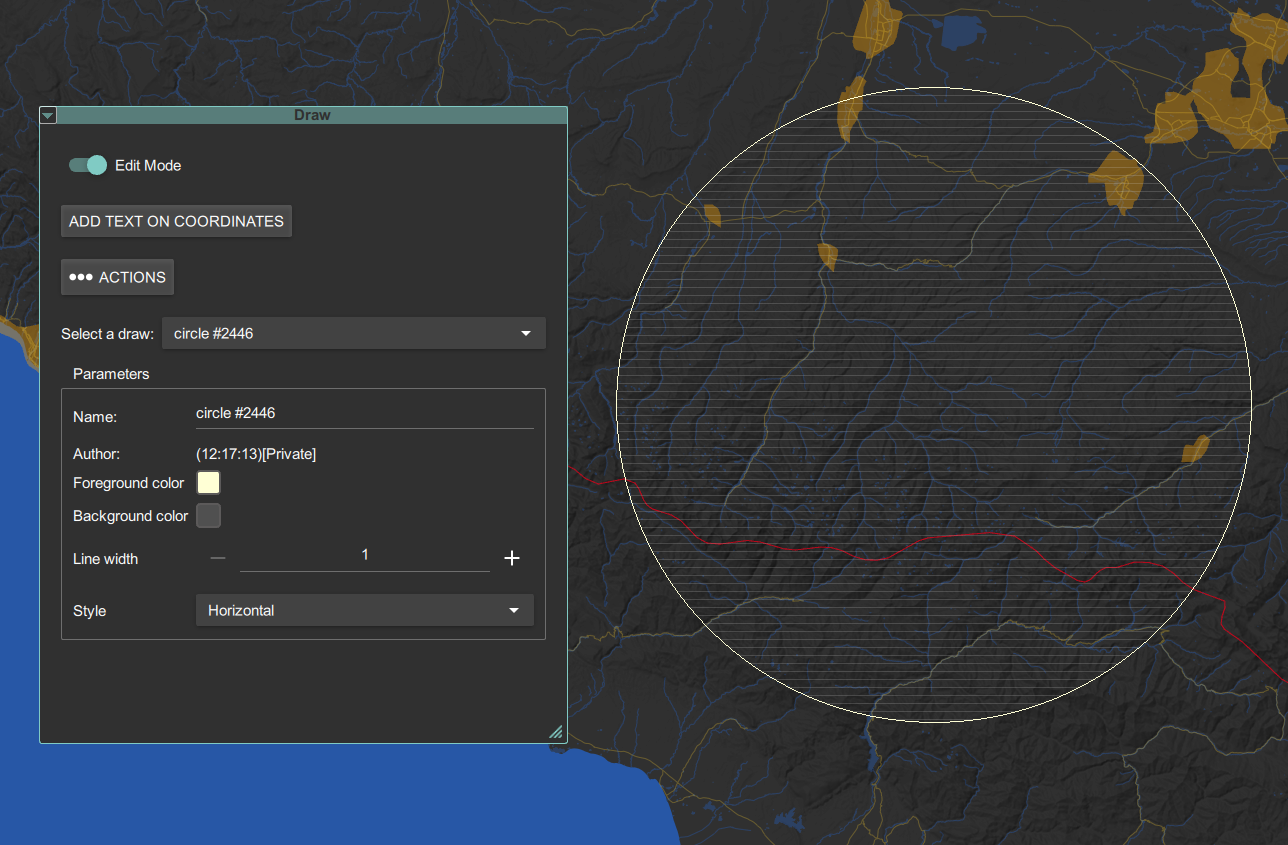Click the Line width value field
The height and width of the screenshot is (845, 1288).
coord(365,556)
